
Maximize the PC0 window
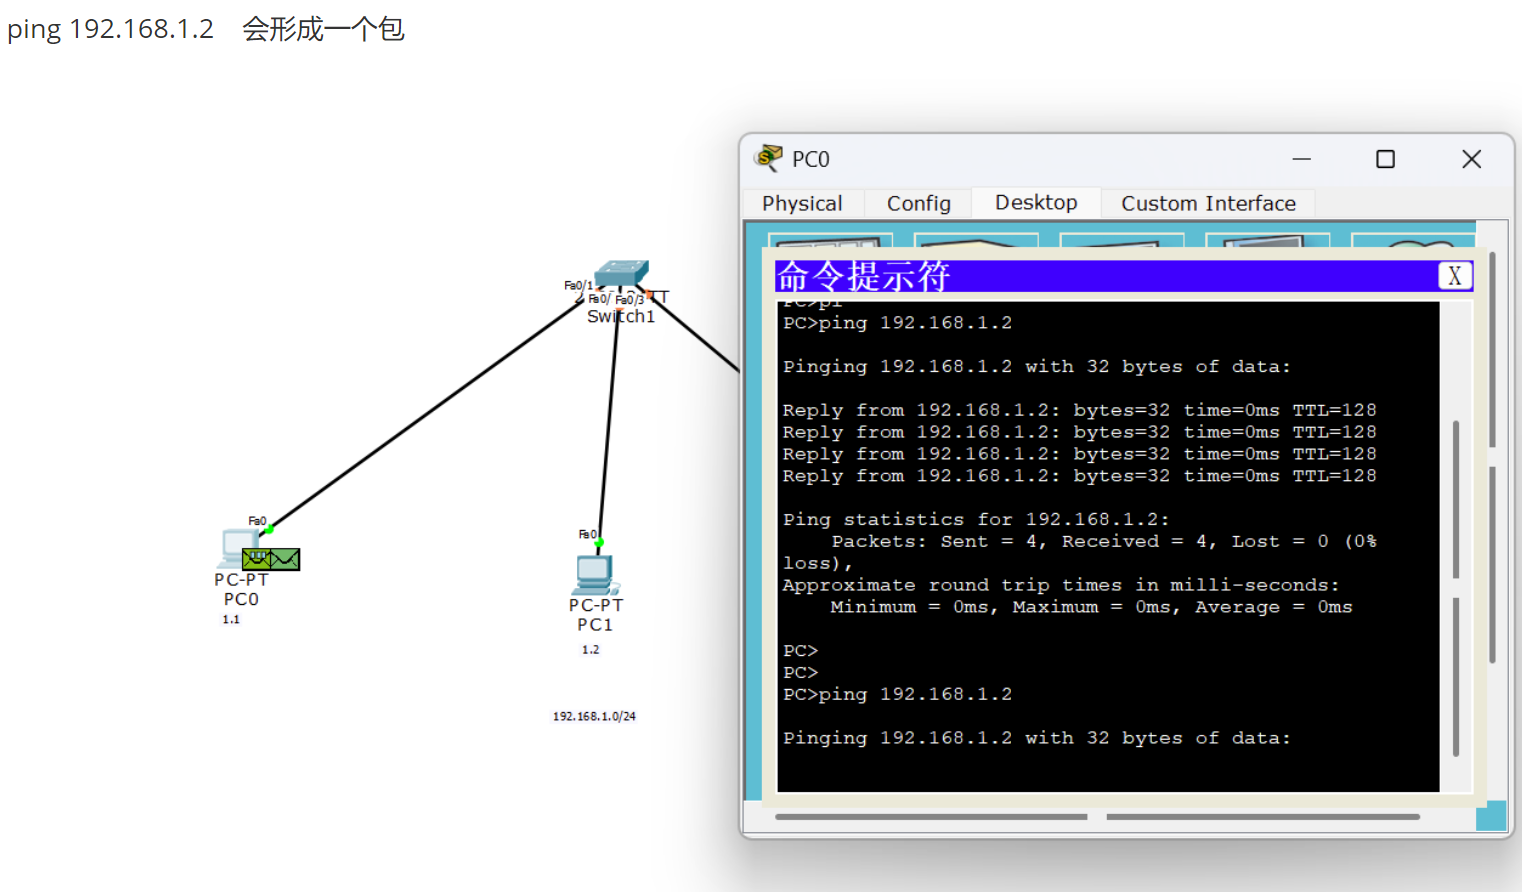pyautogui.click(x=1385, y=159)
